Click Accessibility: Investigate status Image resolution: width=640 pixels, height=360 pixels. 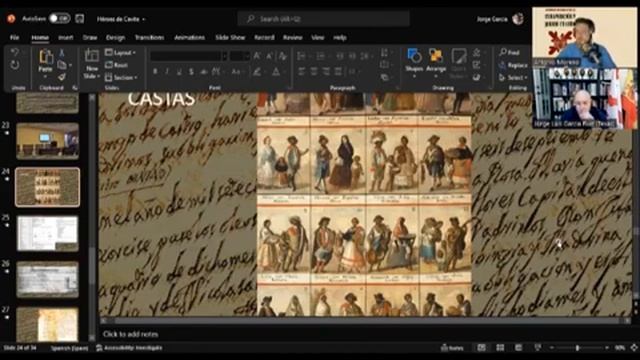(129, 348)
